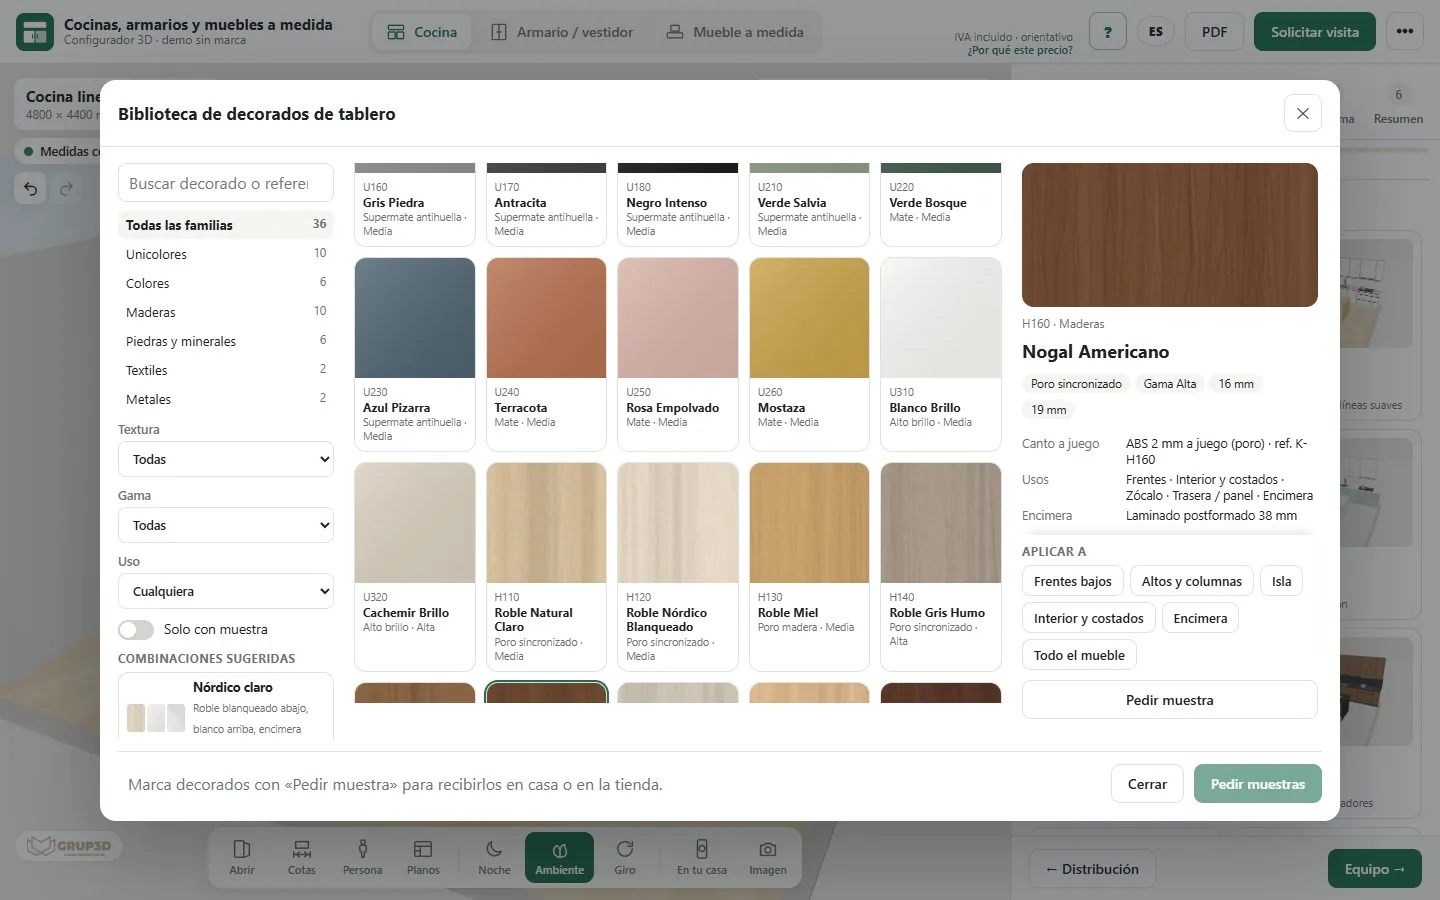Click the undo arrow icon
The width and height of the screenshot is (1440, 900).
(x=31, y=188)
